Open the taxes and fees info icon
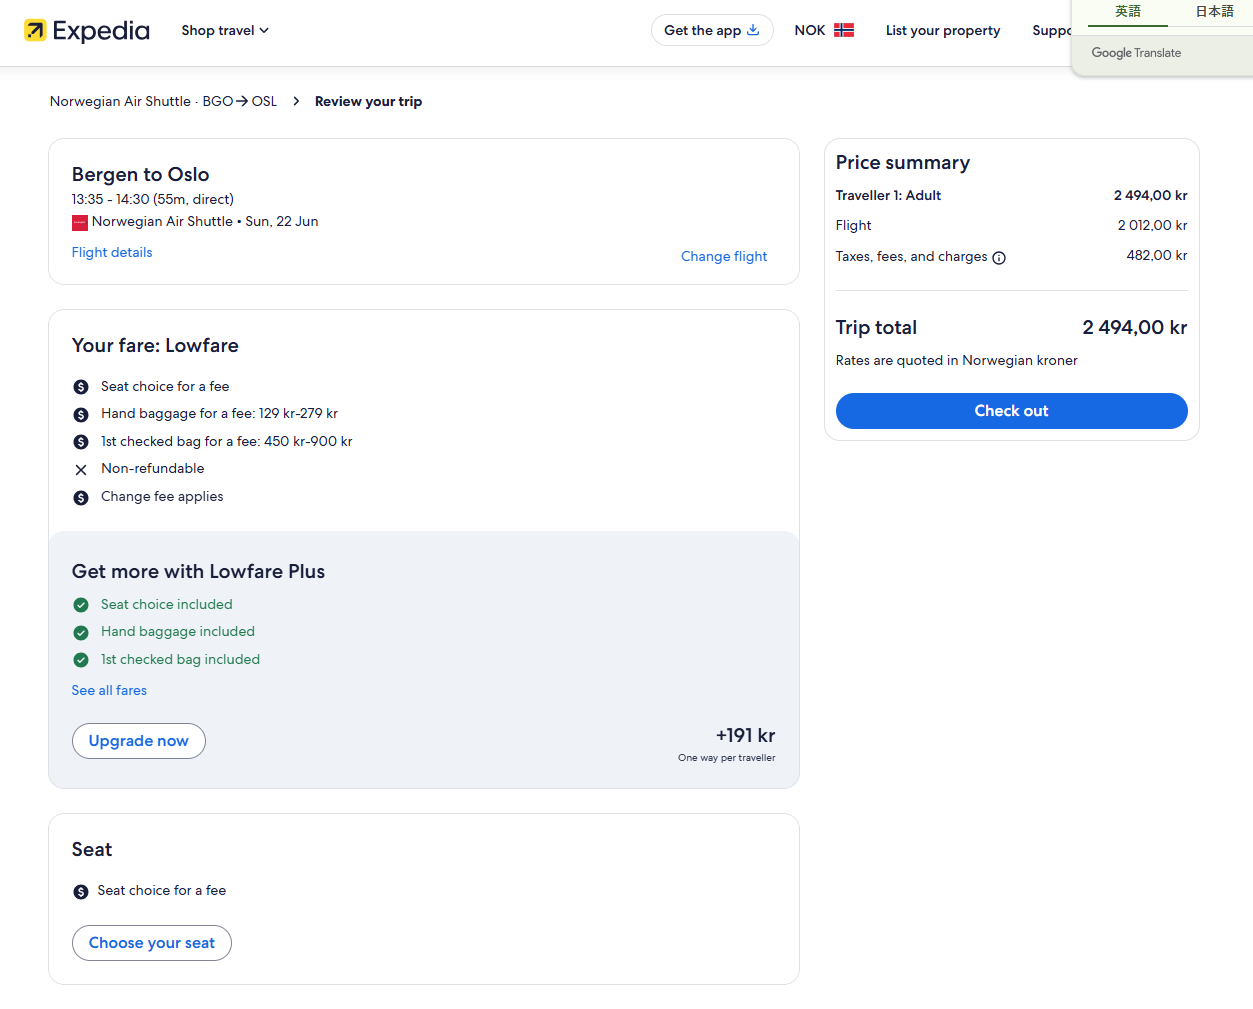The width and height of the screenshot is (1253, 1009). [x=999, y=258]
